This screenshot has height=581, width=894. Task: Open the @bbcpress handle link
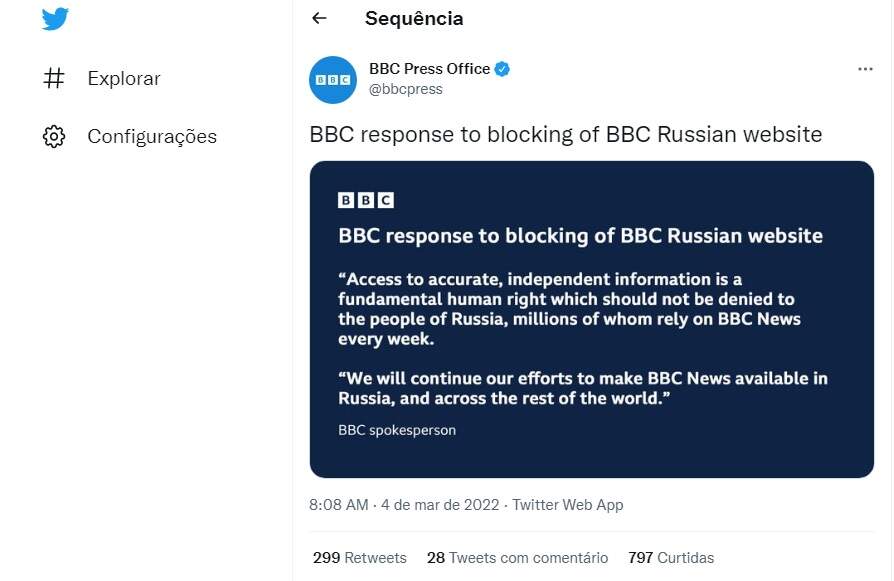[406, 89]
